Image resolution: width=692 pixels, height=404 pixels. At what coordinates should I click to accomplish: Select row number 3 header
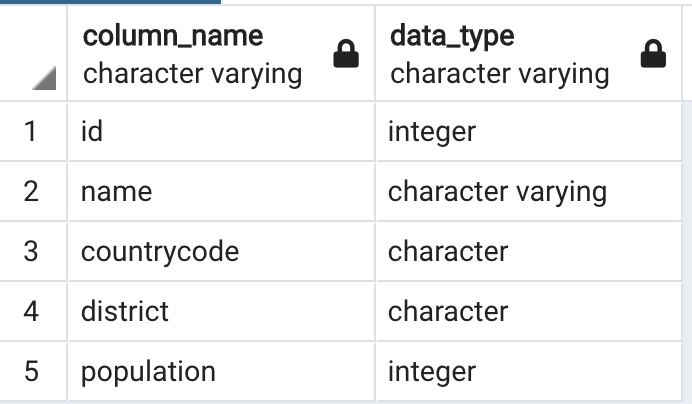pyautogui.click(x=33, y=252)
